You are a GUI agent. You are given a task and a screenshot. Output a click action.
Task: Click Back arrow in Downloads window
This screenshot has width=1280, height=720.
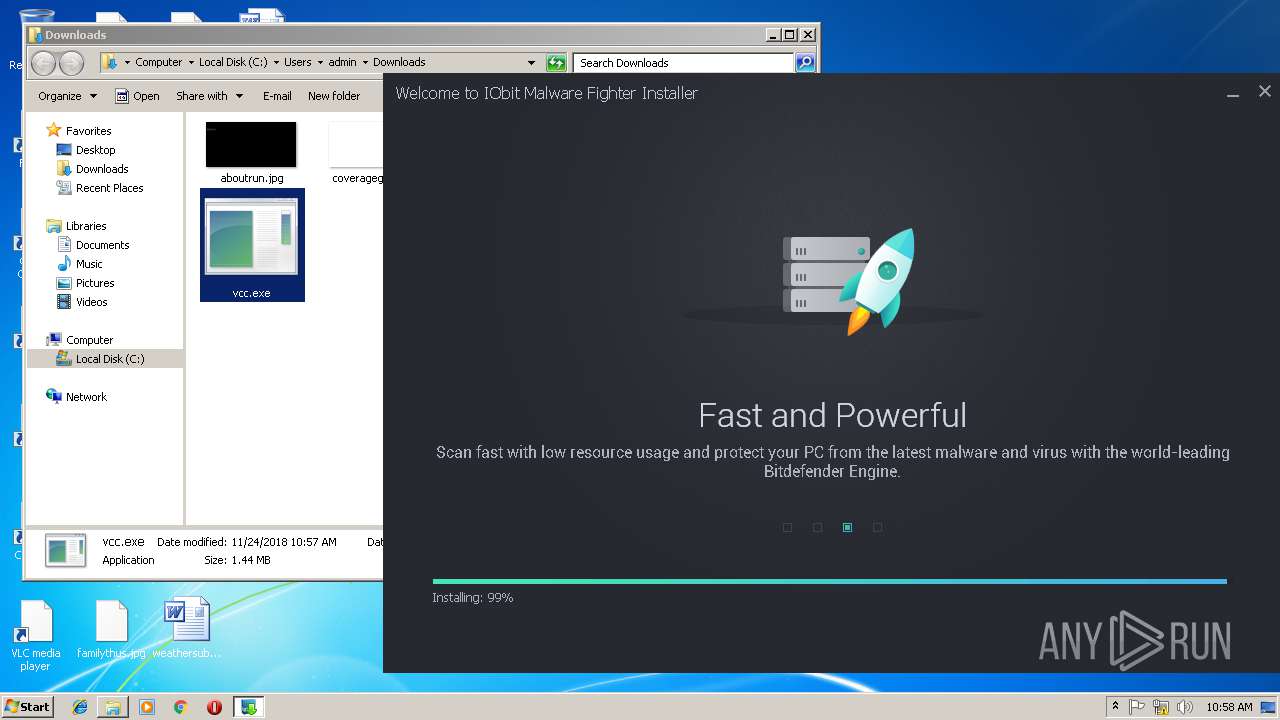coord(43,63)
